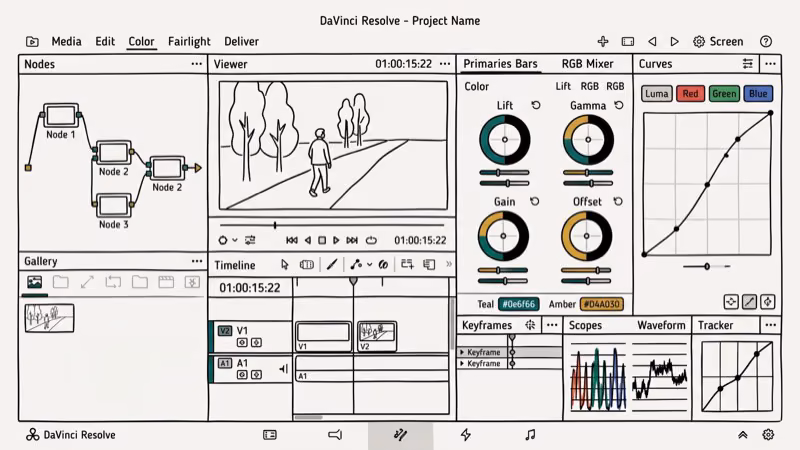Click the insert clip icon in Timeline

pyautogui.click(x=407, y=264)
